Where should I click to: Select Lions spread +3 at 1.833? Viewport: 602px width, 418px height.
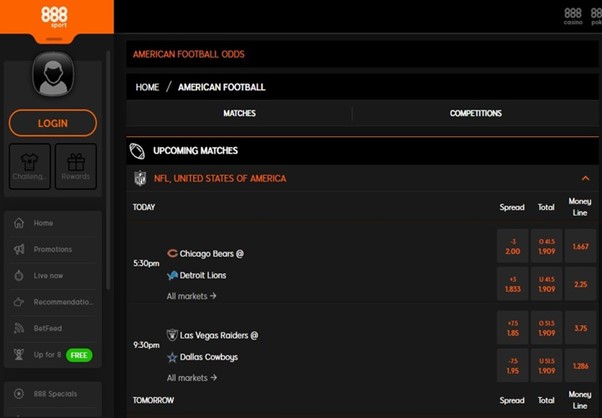pyautogui.click(x=513, y=284)
